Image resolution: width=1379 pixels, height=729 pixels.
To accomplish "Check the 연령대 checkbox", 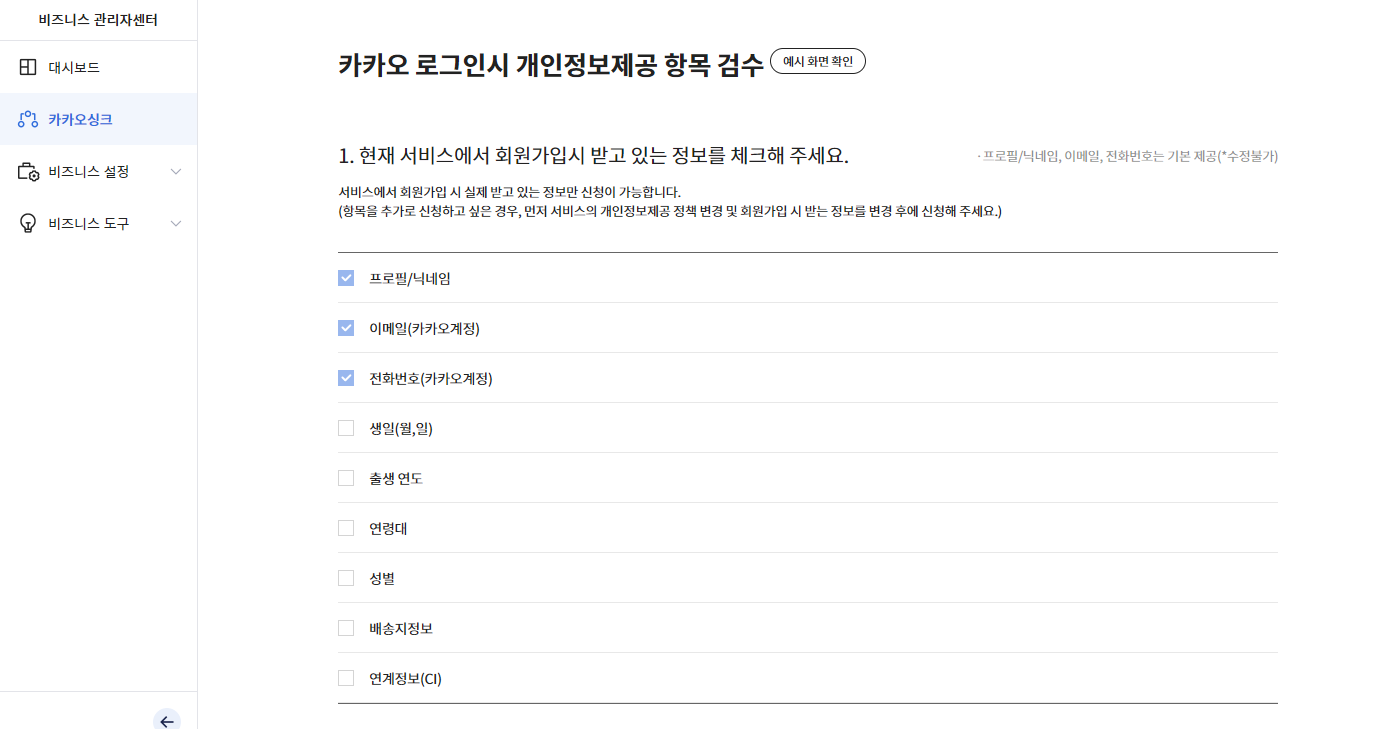I will click(x=346, y=528).
